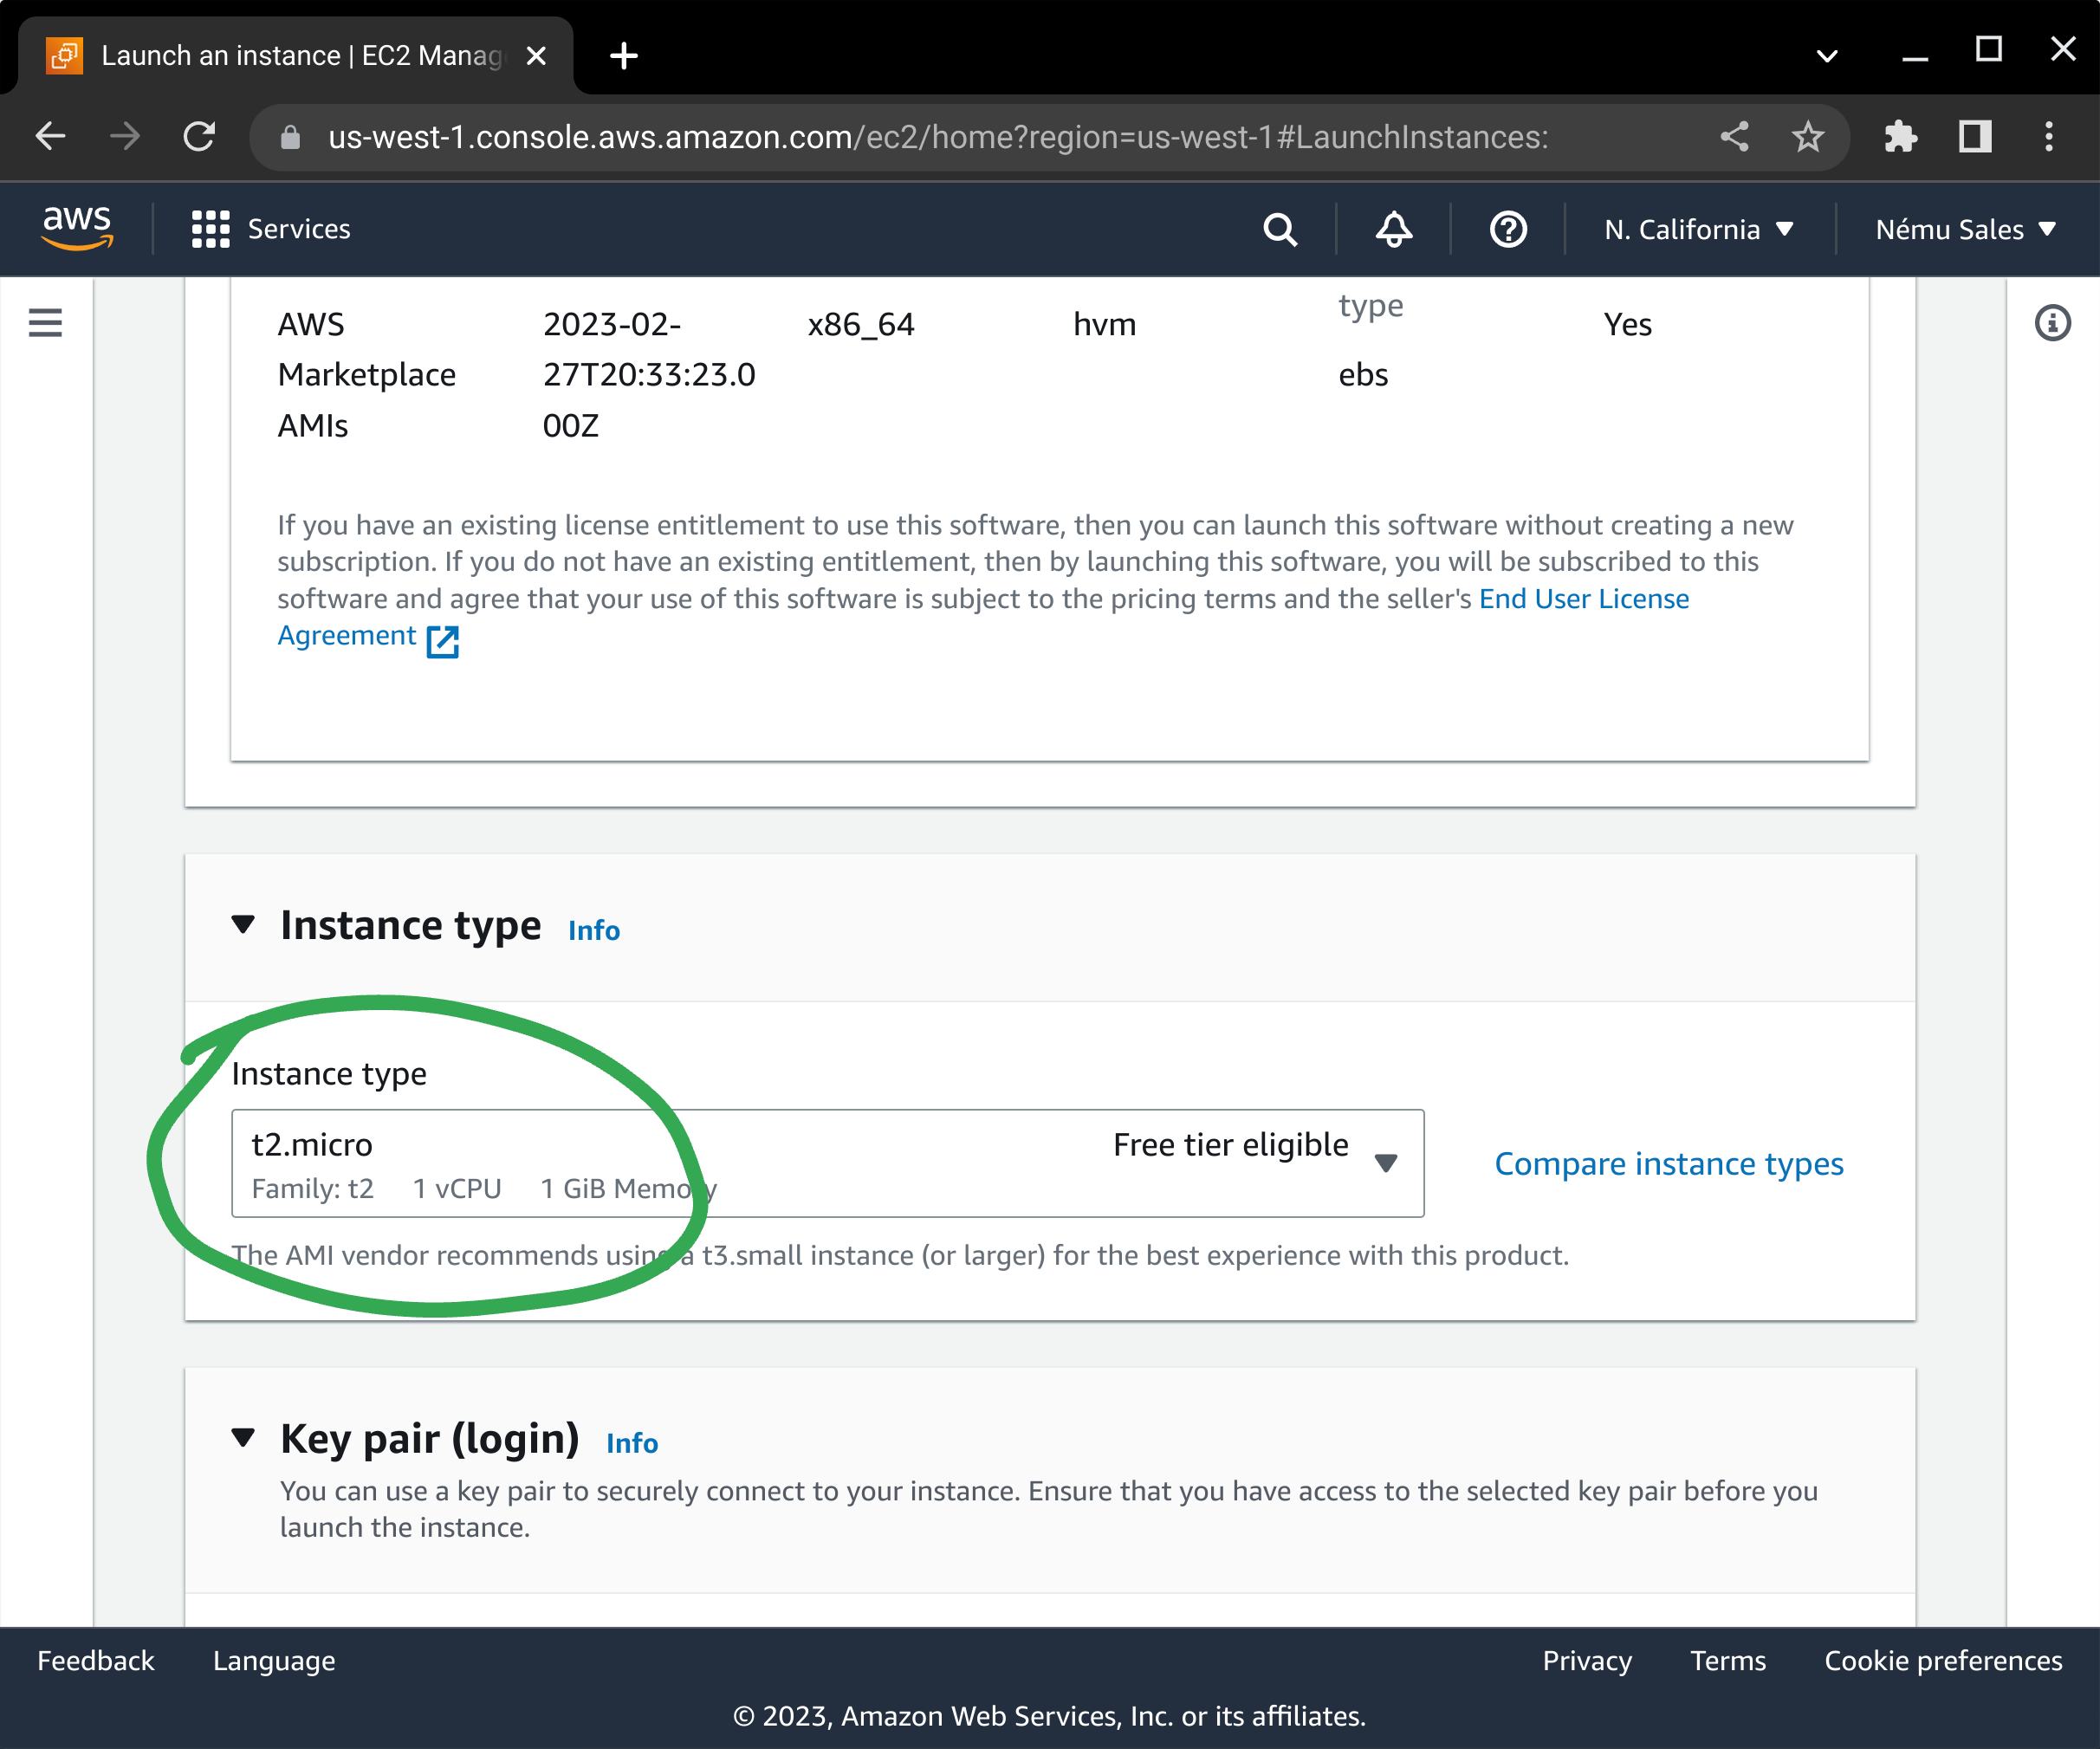This screenshot has height=1749, width=2100.
Task: Open the Privacy footer link
Action: [1587, 1660]
